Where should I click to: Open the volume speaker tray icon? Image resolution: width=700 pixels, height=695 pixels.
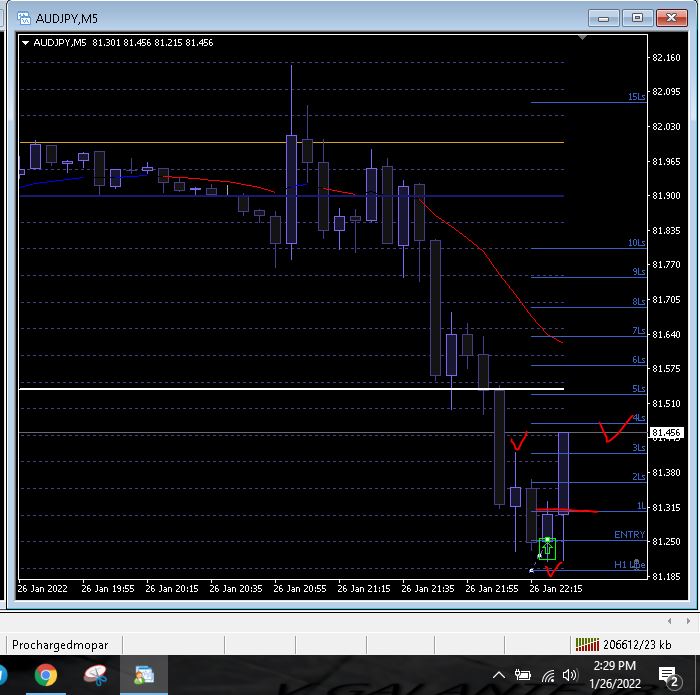[x=570, y=675]
